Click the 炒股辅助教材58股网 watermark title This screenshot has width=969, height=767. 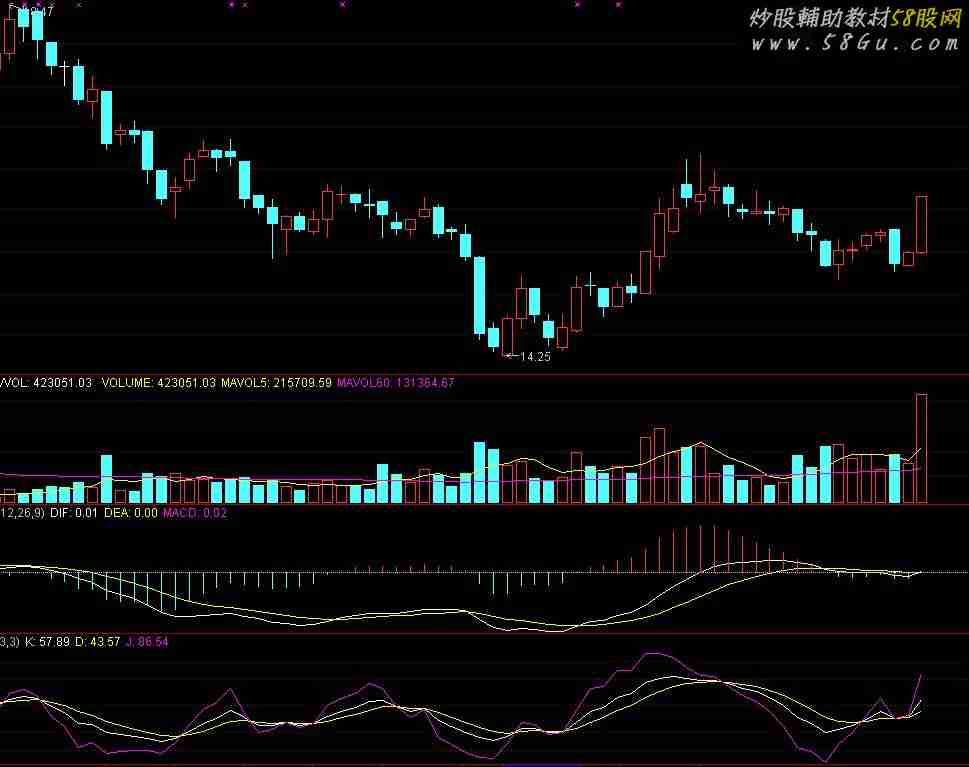pyautogui.click(x=853, y=18)
